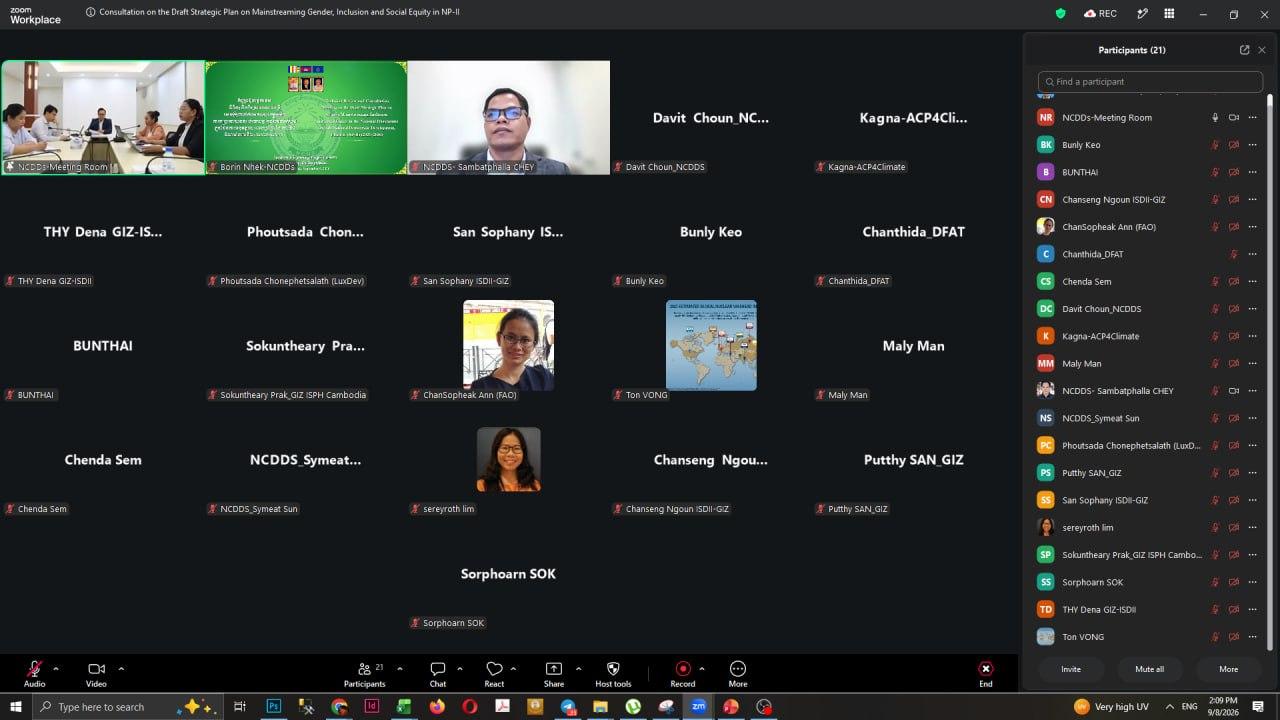Expand chat options arrow next to Chat
Image resolution: width=1280 pixels, height=720 pixels.
tap(460, 668)
